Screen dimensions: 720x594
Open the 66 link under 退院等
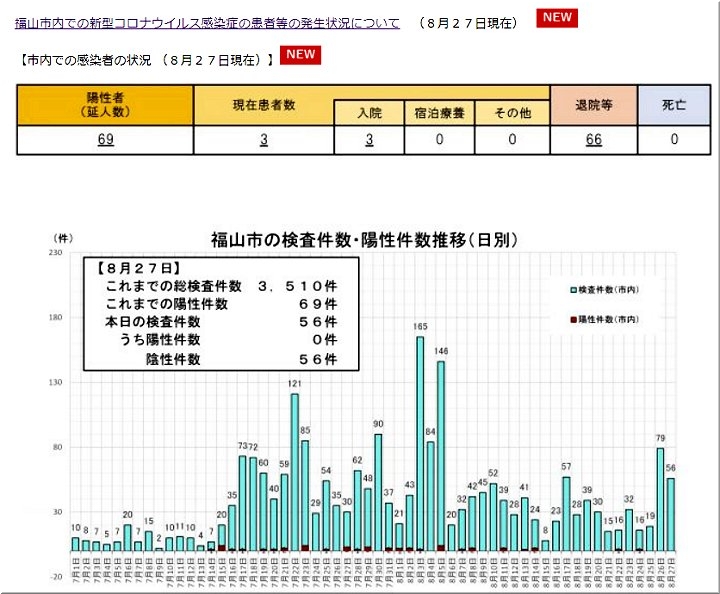[594, 140]
